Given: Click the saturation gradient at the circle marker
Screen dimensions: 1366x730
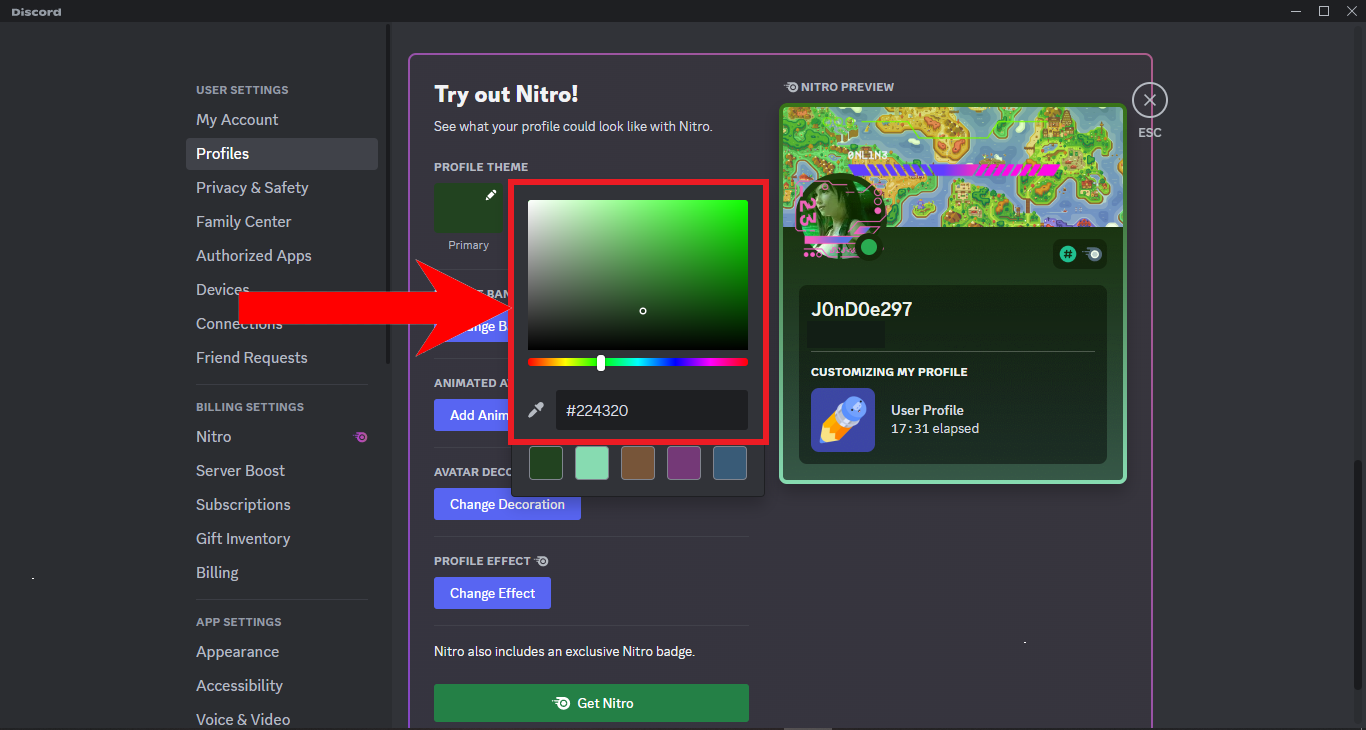Looking at the screenshot, I should tap(643, 311).
